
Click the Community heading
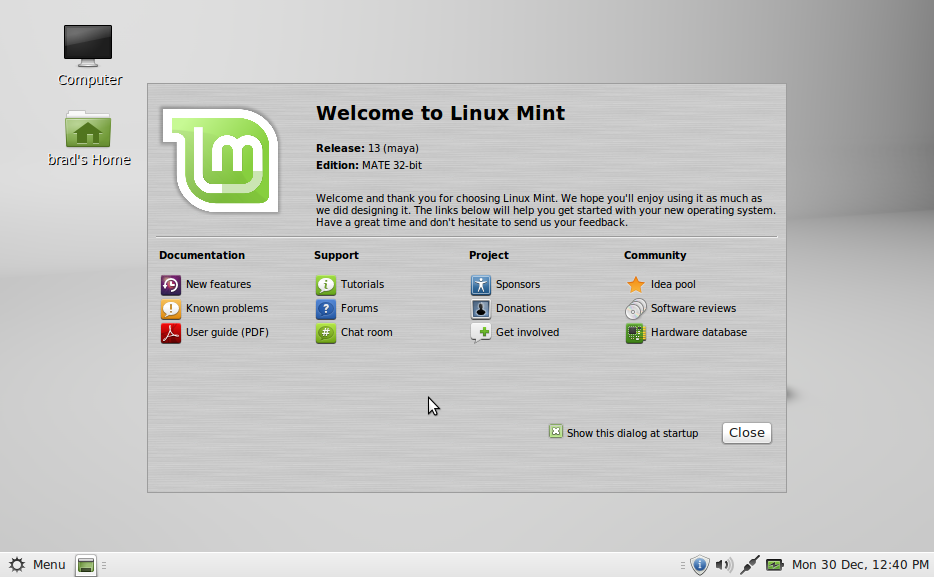655,255
